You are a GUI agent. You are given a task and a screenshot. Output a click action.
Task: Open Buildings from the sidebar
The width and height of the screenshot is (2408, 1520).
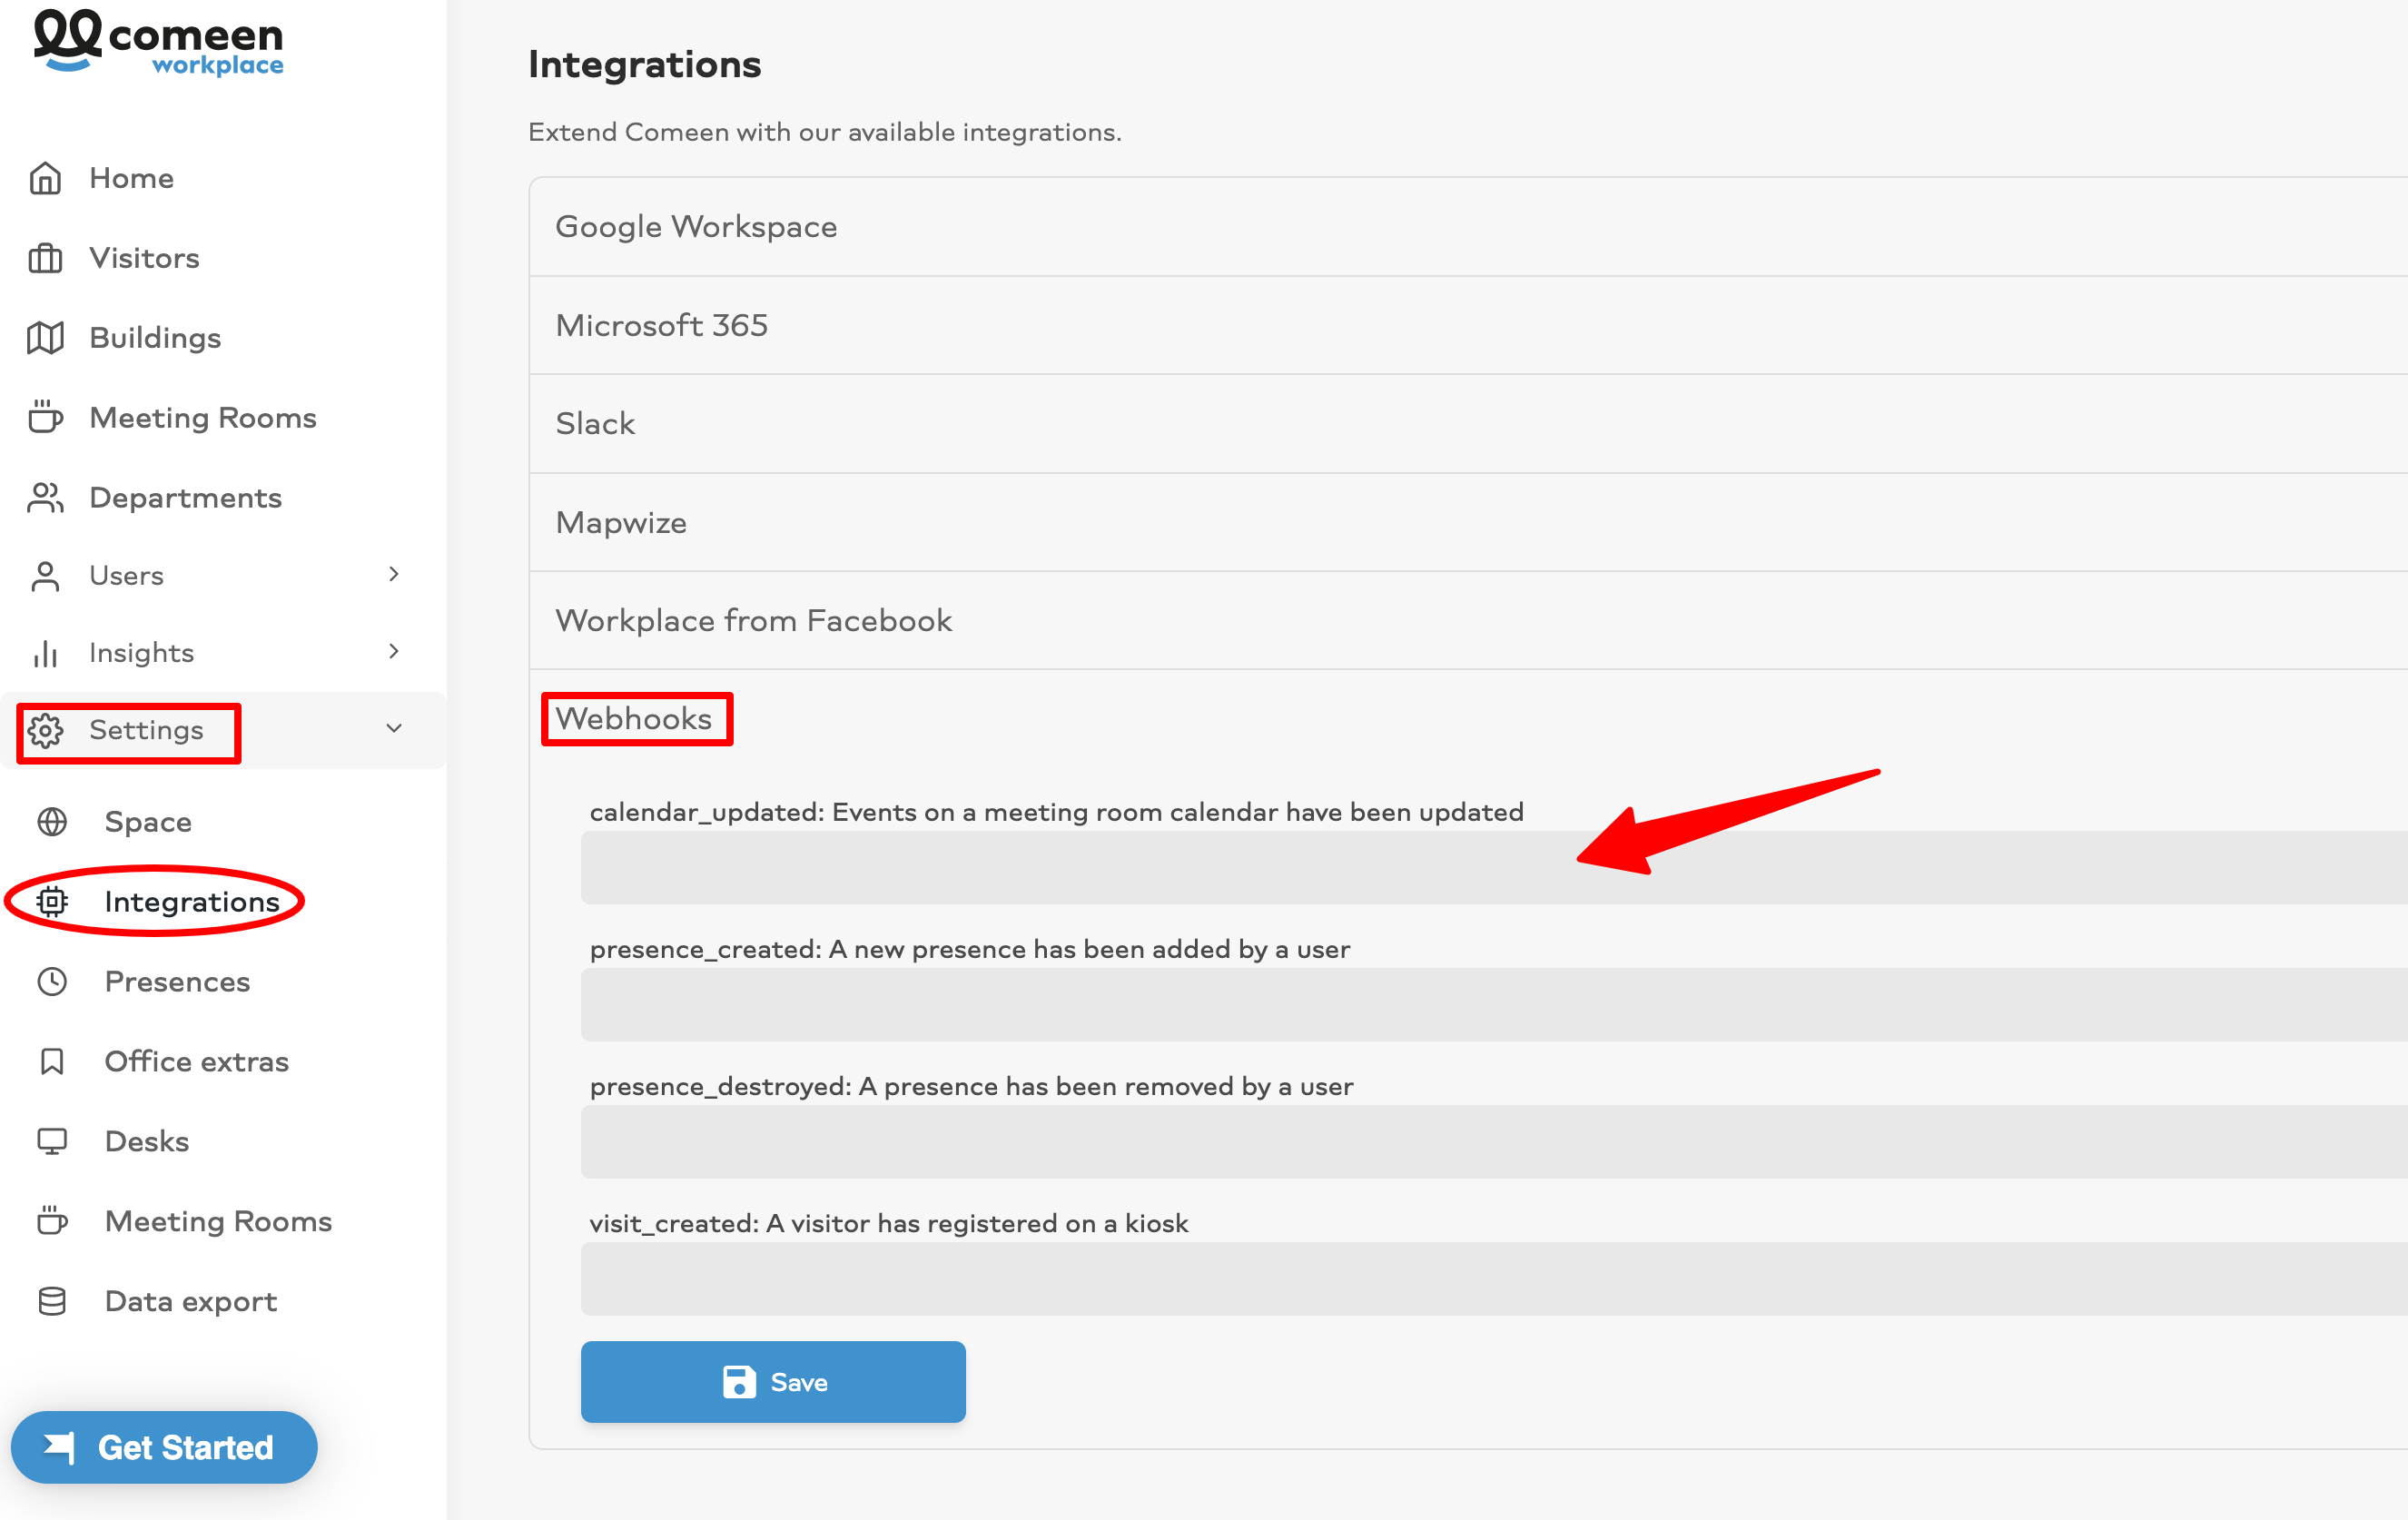(155, 338)
